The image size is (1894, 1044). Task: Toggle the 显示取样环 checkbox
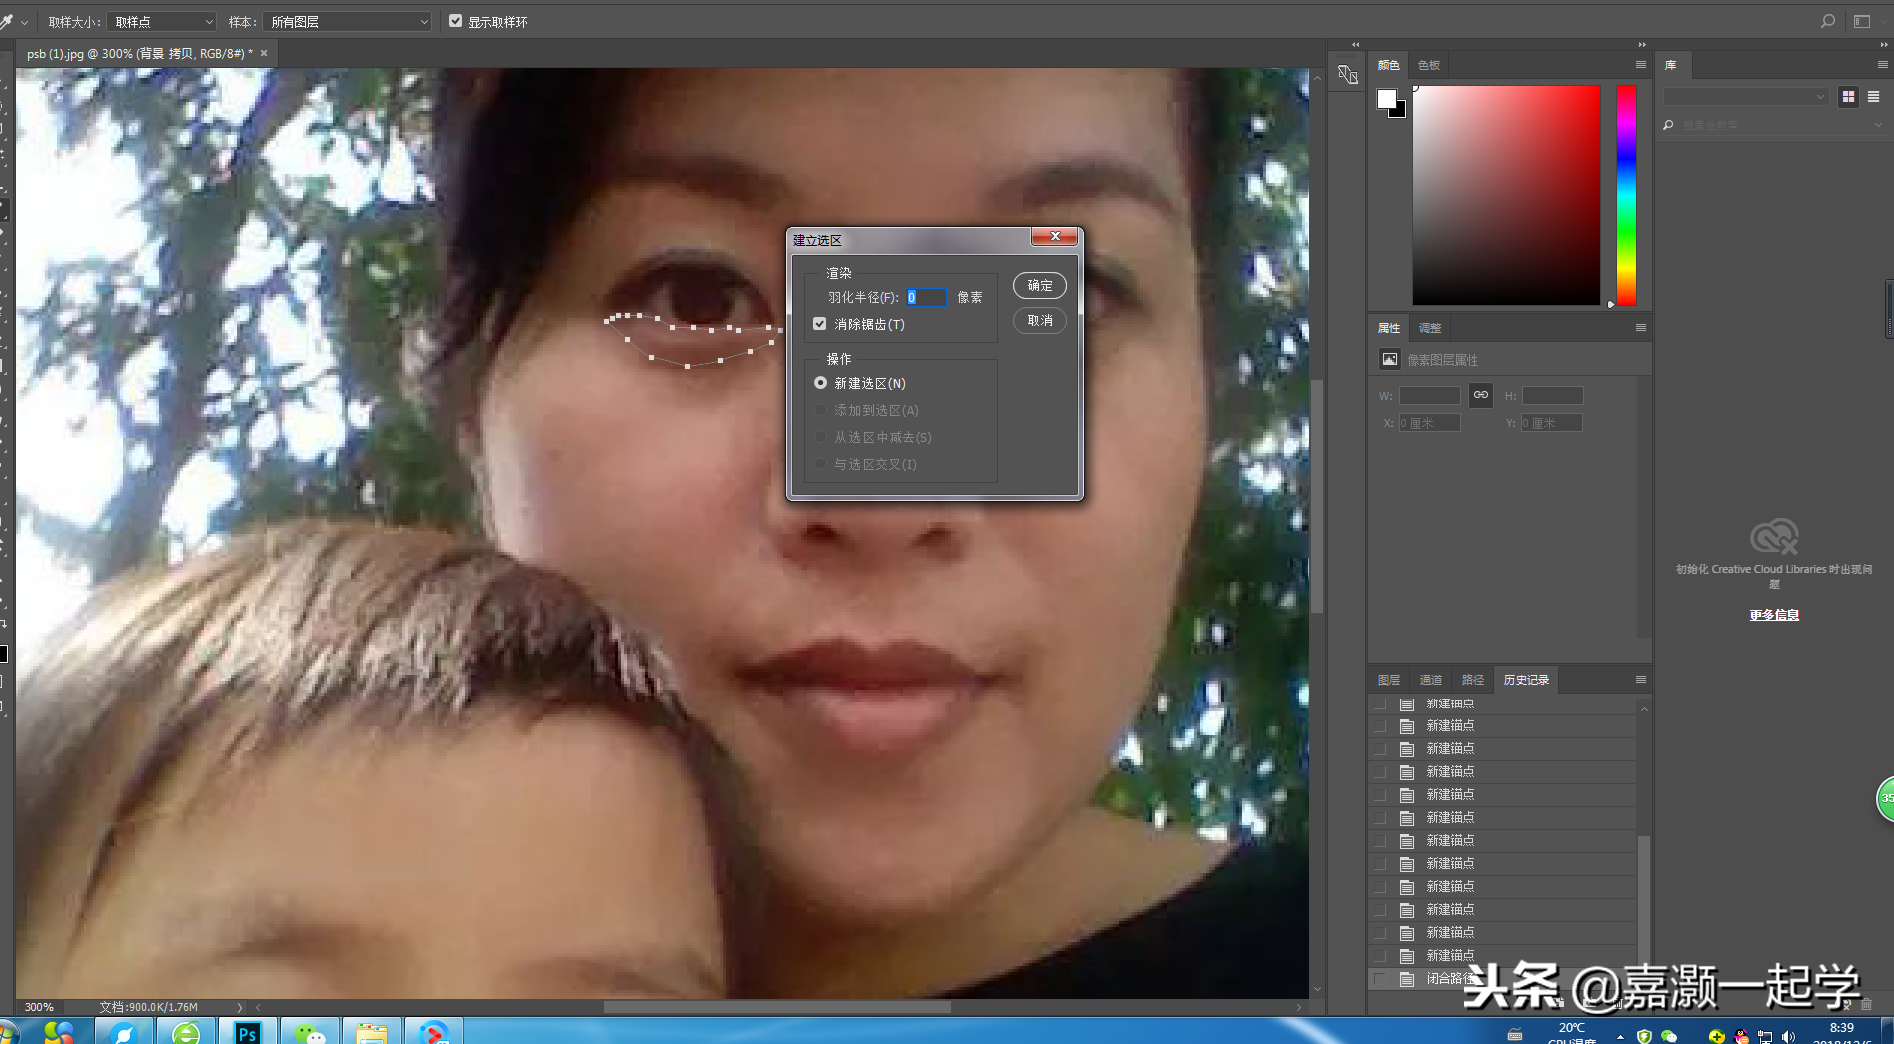456,21
